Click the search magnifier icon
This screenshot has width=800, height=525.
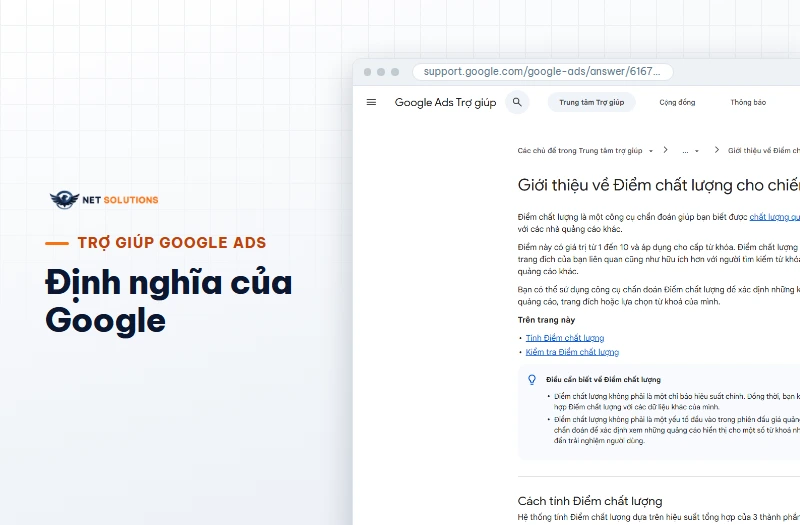(x=517, y=102)
